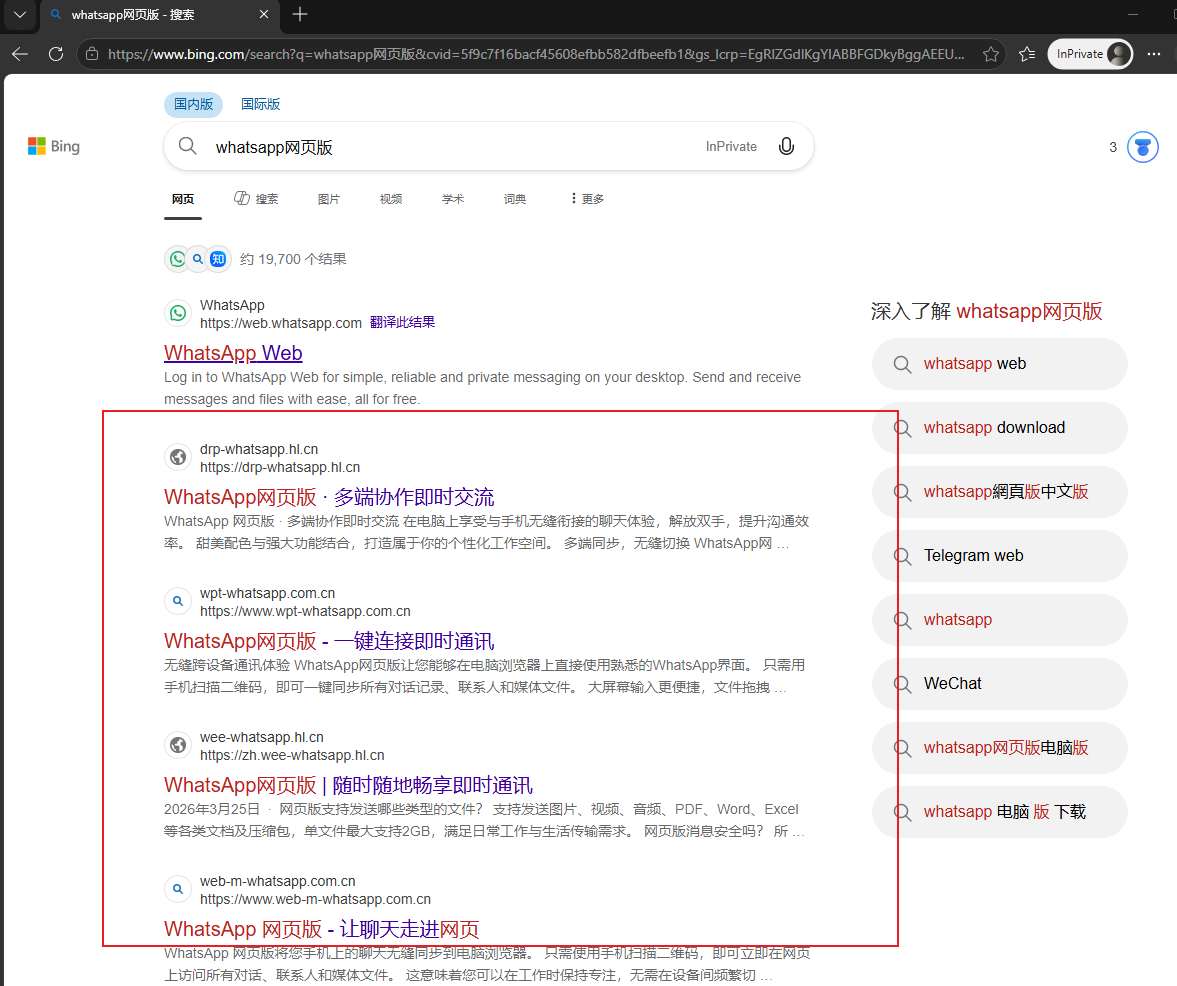The image size is (1177, 986).
Task: Search related query WeChat
Action: [999, 684]
